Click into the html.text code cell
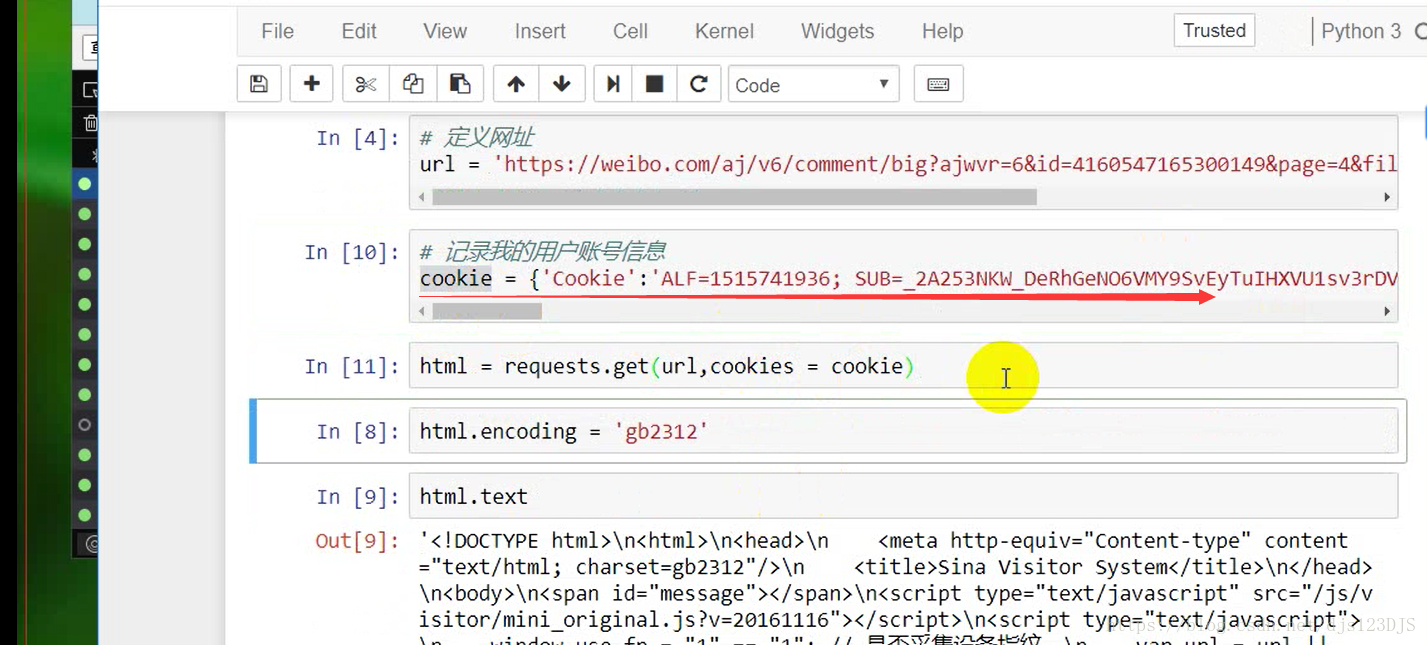This screenshot has width=1427, height=645. pos(903,496)
